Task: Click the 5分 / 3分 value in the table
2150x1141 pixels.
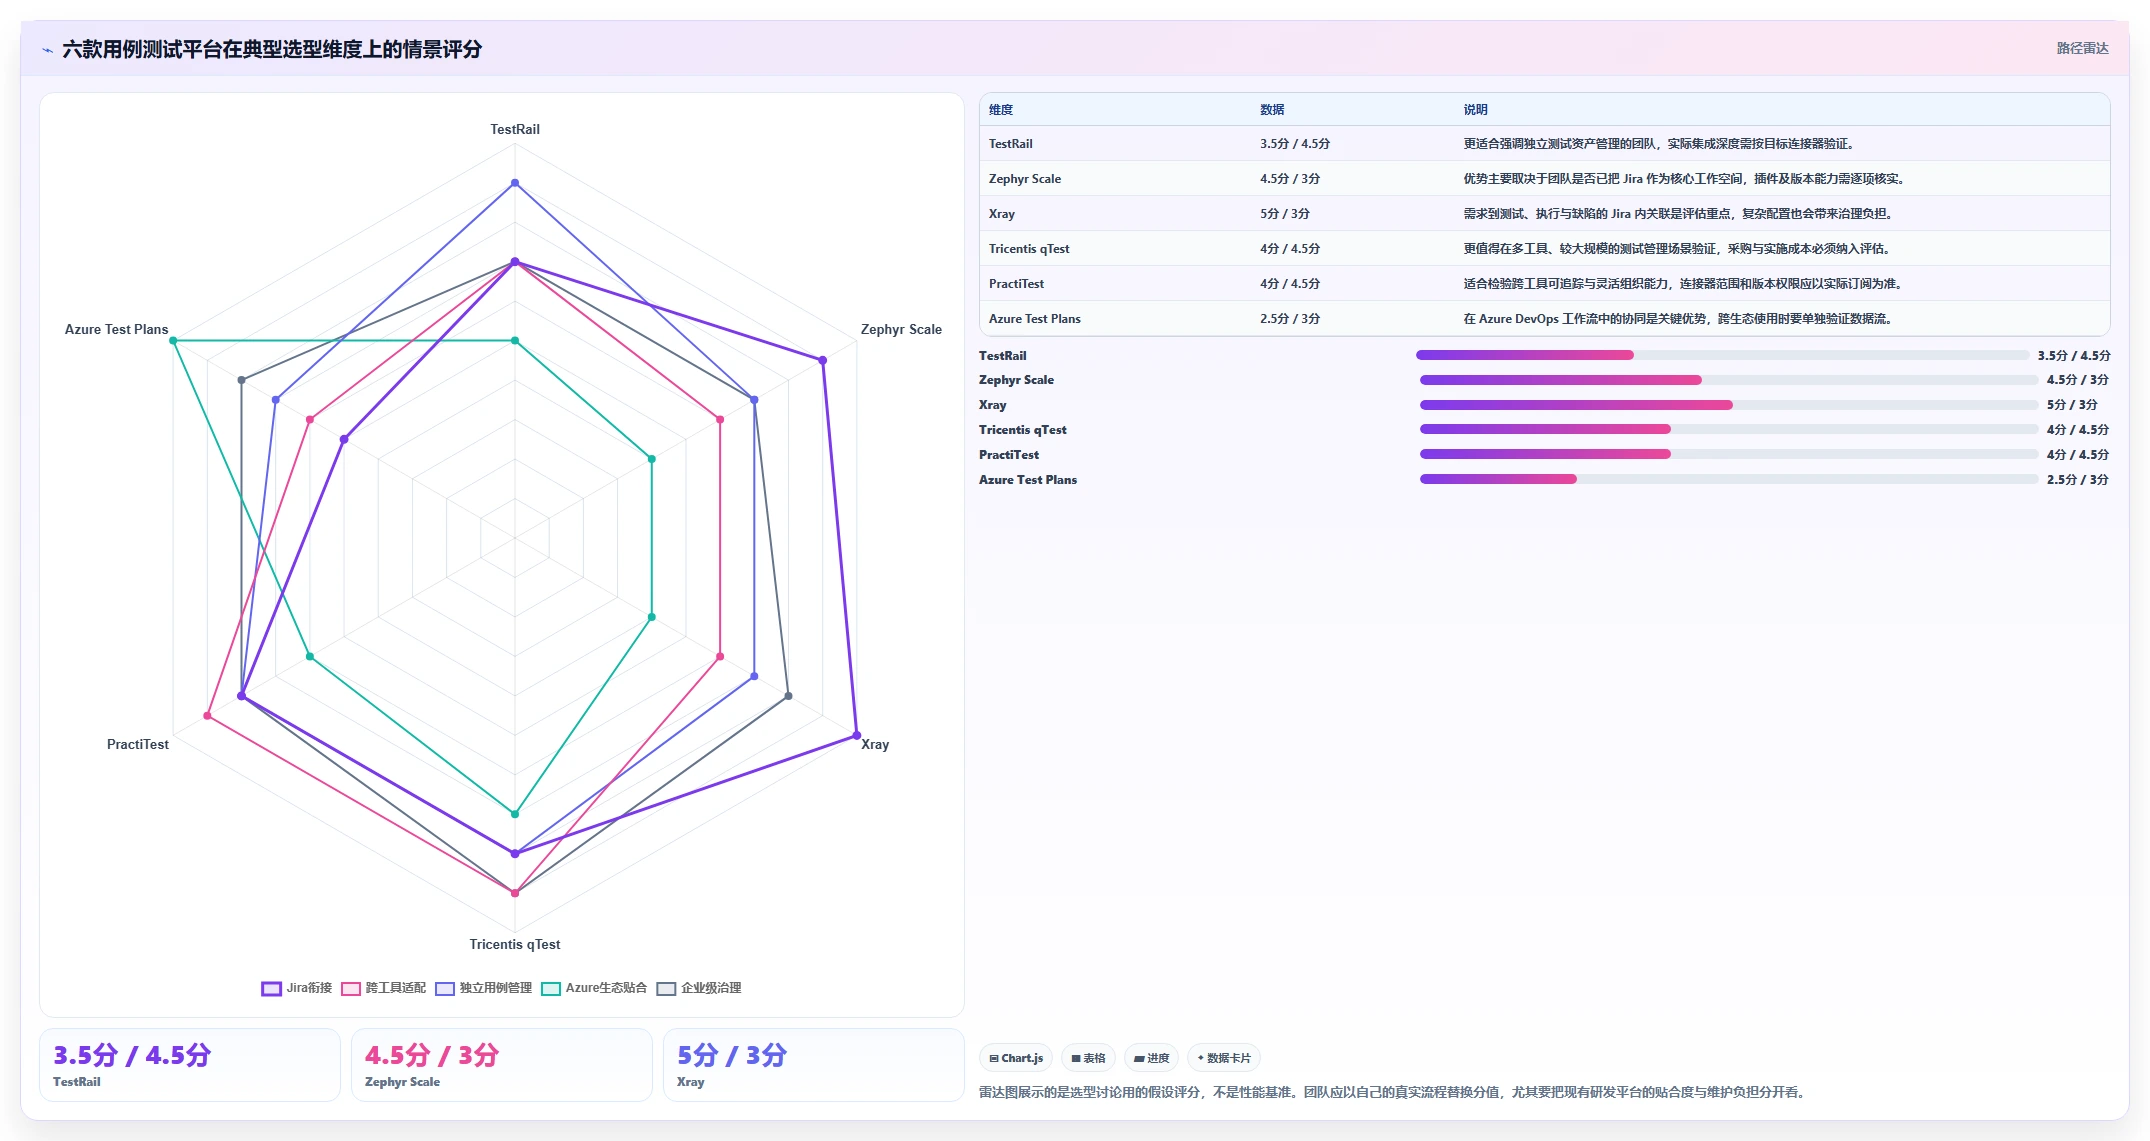Action: (x=1285, y=214)
